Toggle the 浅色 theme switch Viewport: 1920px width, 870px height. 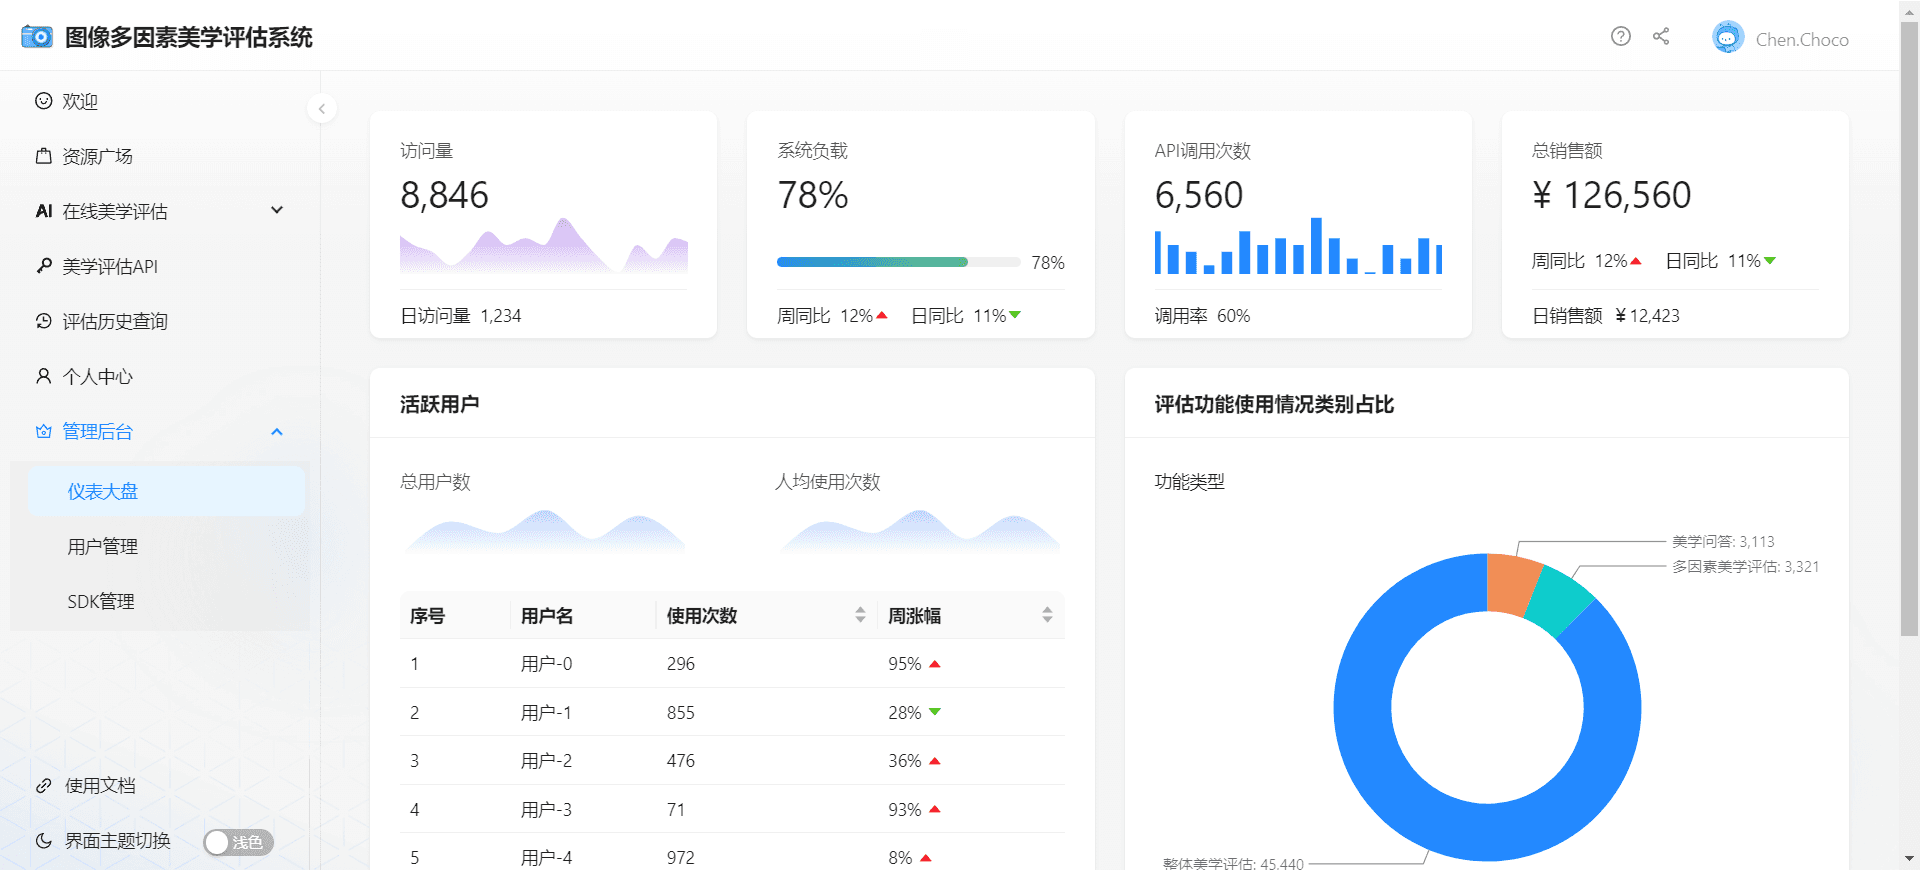(238, 842)
